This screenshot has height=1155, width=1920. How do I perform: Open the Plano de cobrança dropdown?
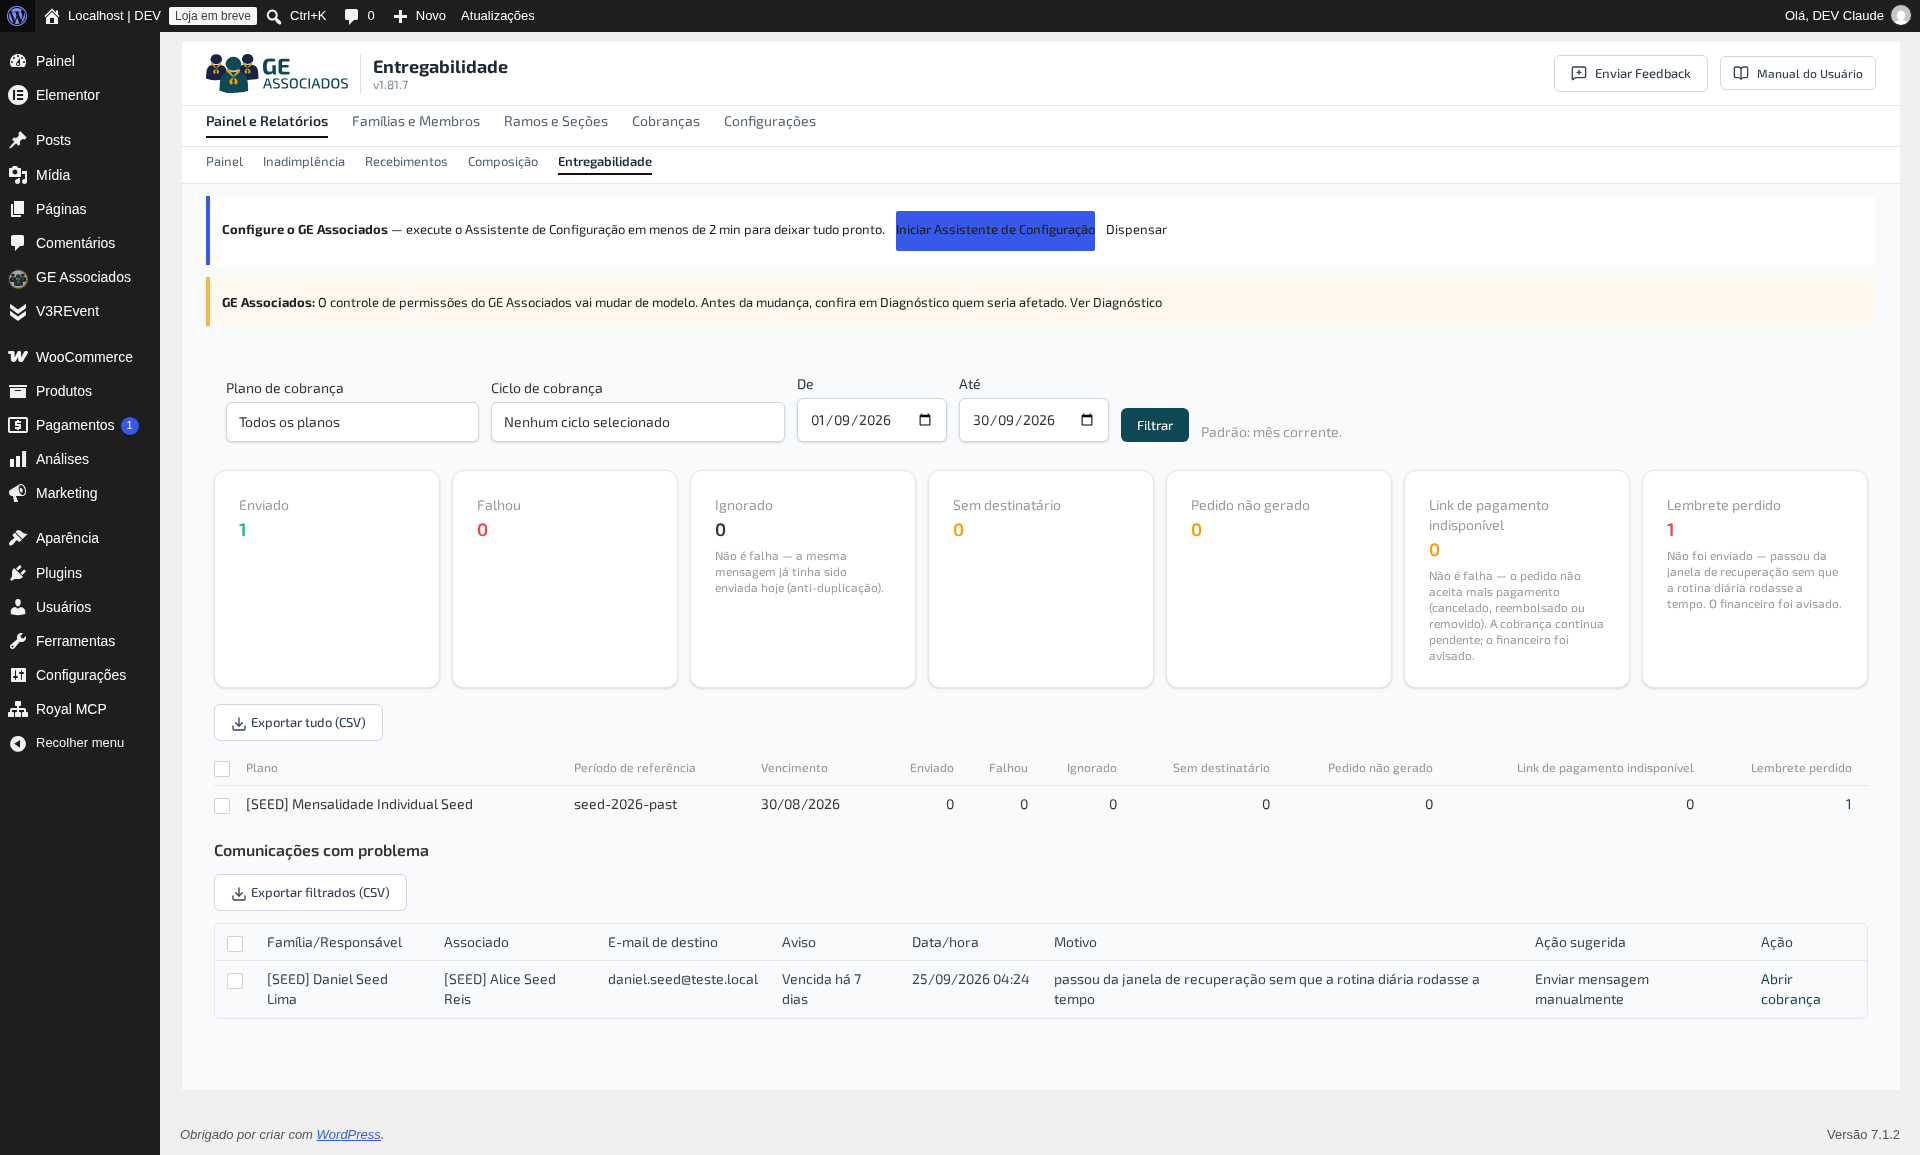(352, 422)
